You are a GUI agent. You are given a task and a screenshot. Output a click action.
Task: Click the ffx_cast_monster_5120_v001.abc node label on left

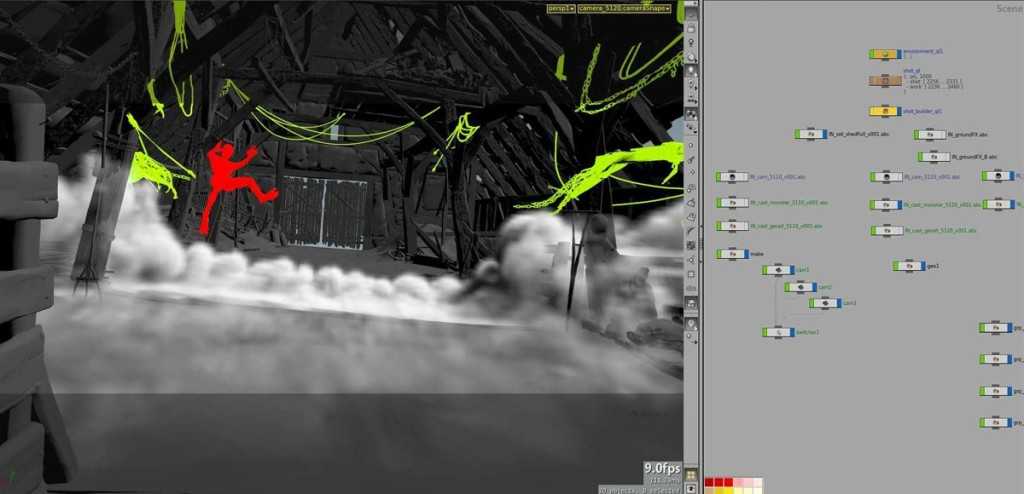coord(786,203)
